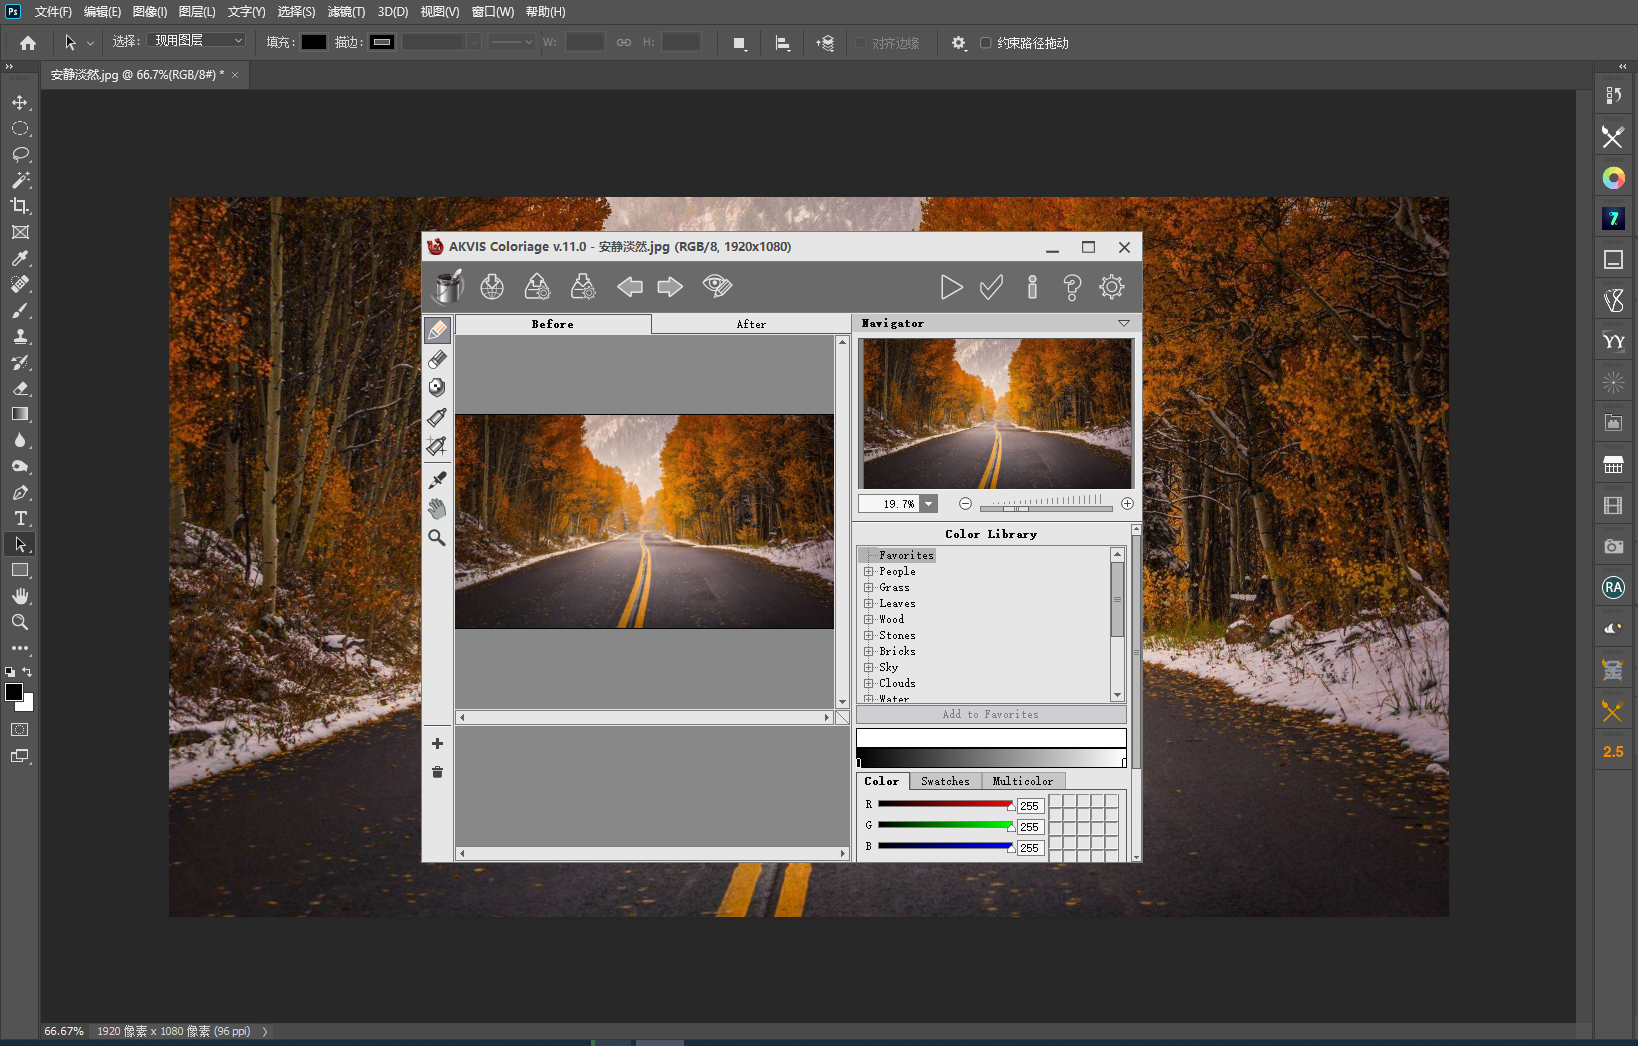The width and height of the screenshot is (1638, 1046).
Task: Open AKVIS Help question mark
Action: (1072, 288)
